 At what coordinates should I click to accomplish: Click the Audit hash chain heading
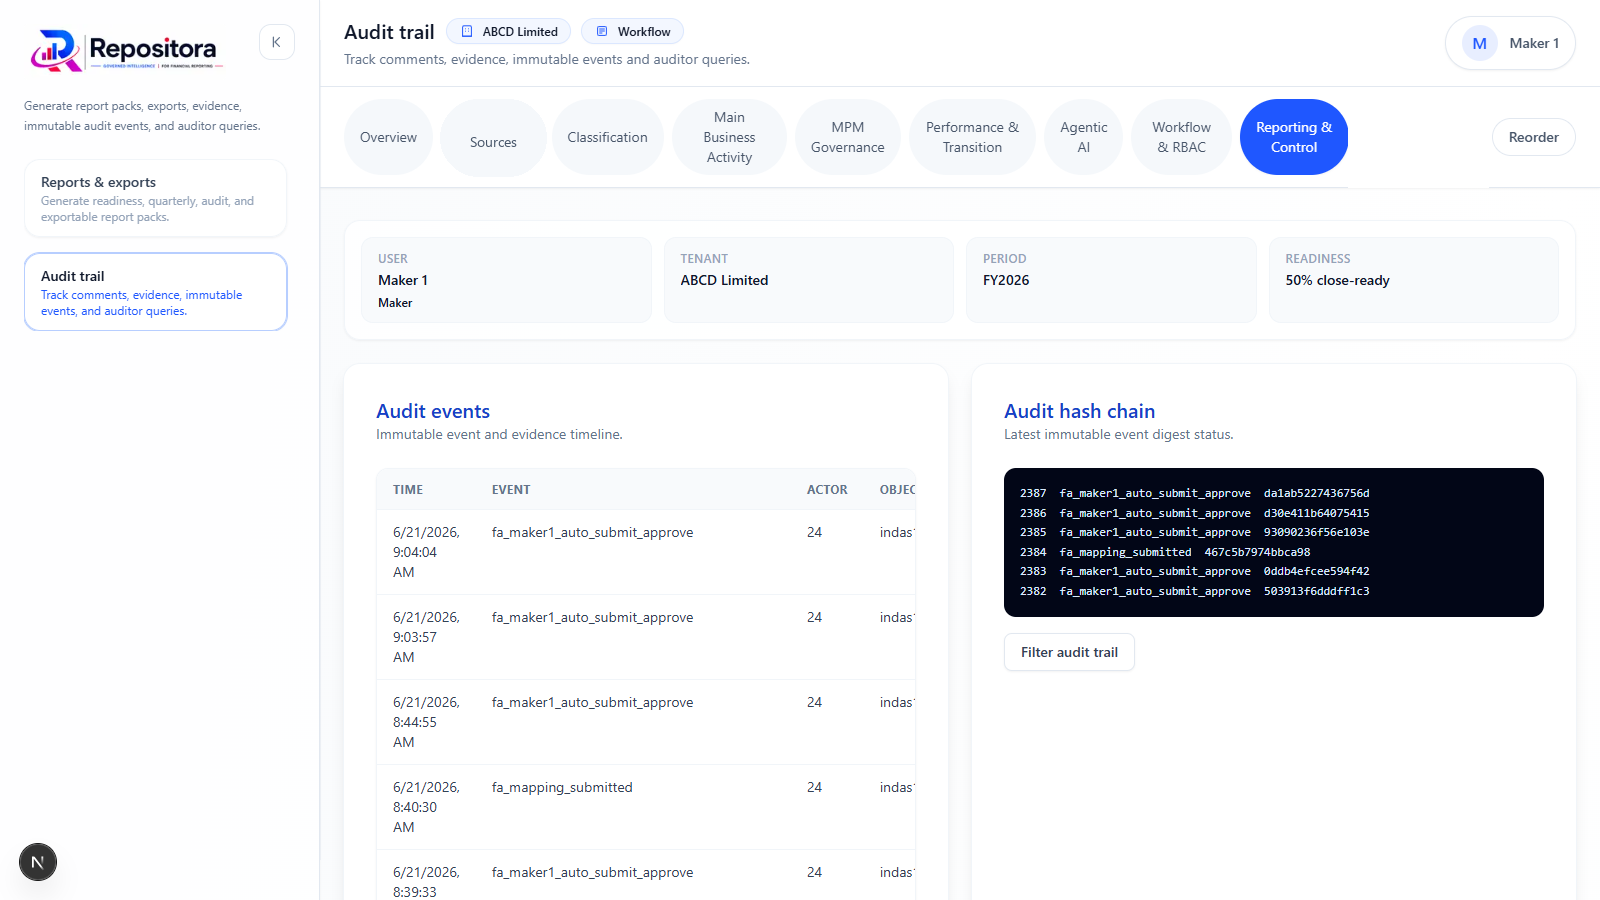(x=1079, y=411)
